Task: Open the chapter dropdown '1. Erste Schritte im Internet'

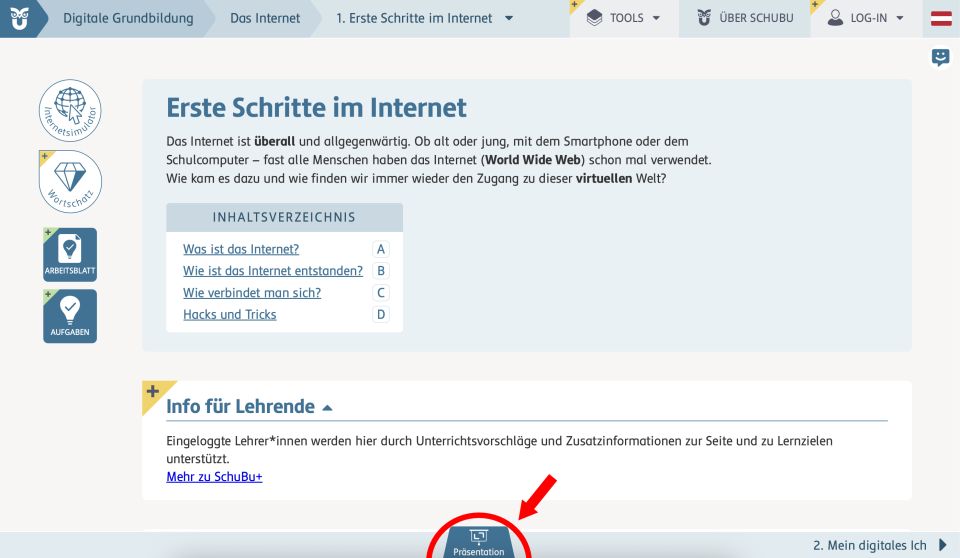Action: 425,18
